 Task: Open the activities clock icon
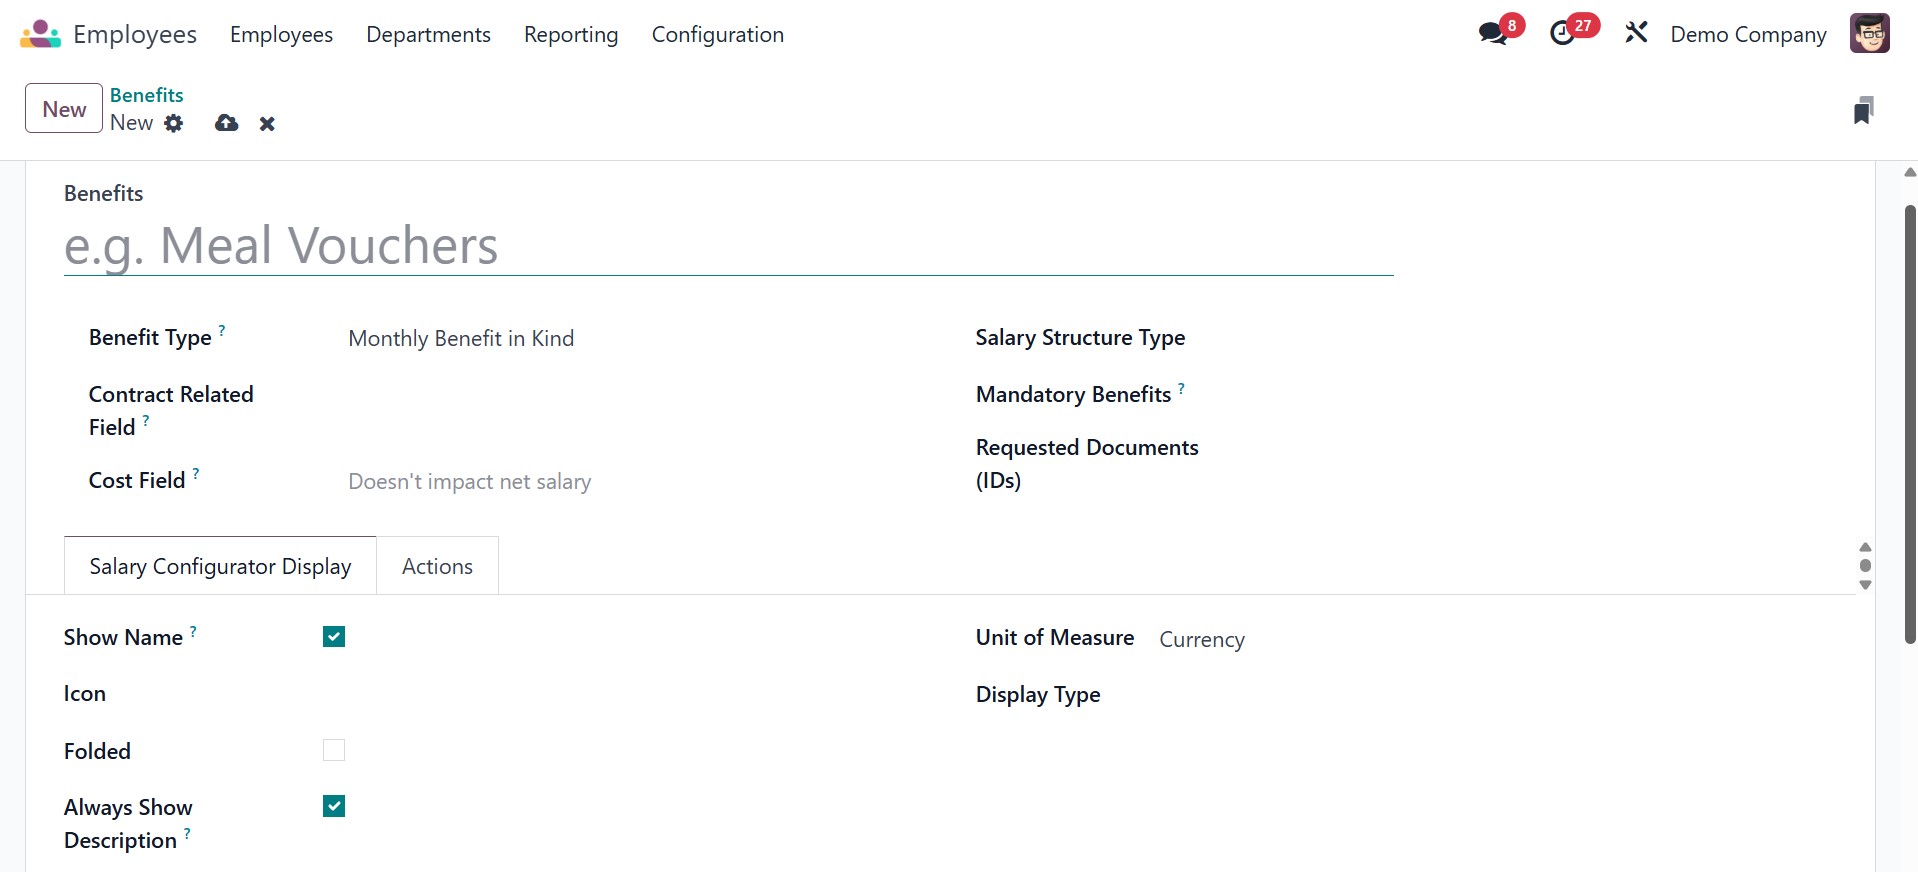click(1562, 34)
